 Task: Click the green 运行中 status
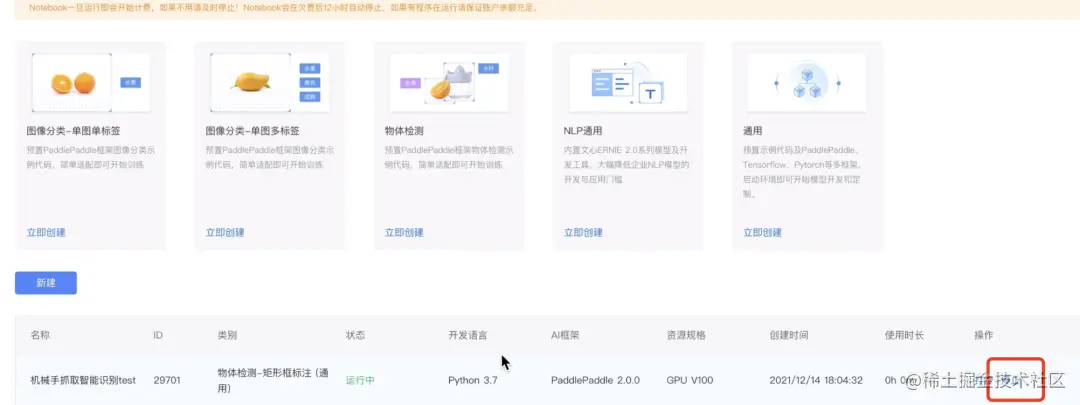pos(360,380)
